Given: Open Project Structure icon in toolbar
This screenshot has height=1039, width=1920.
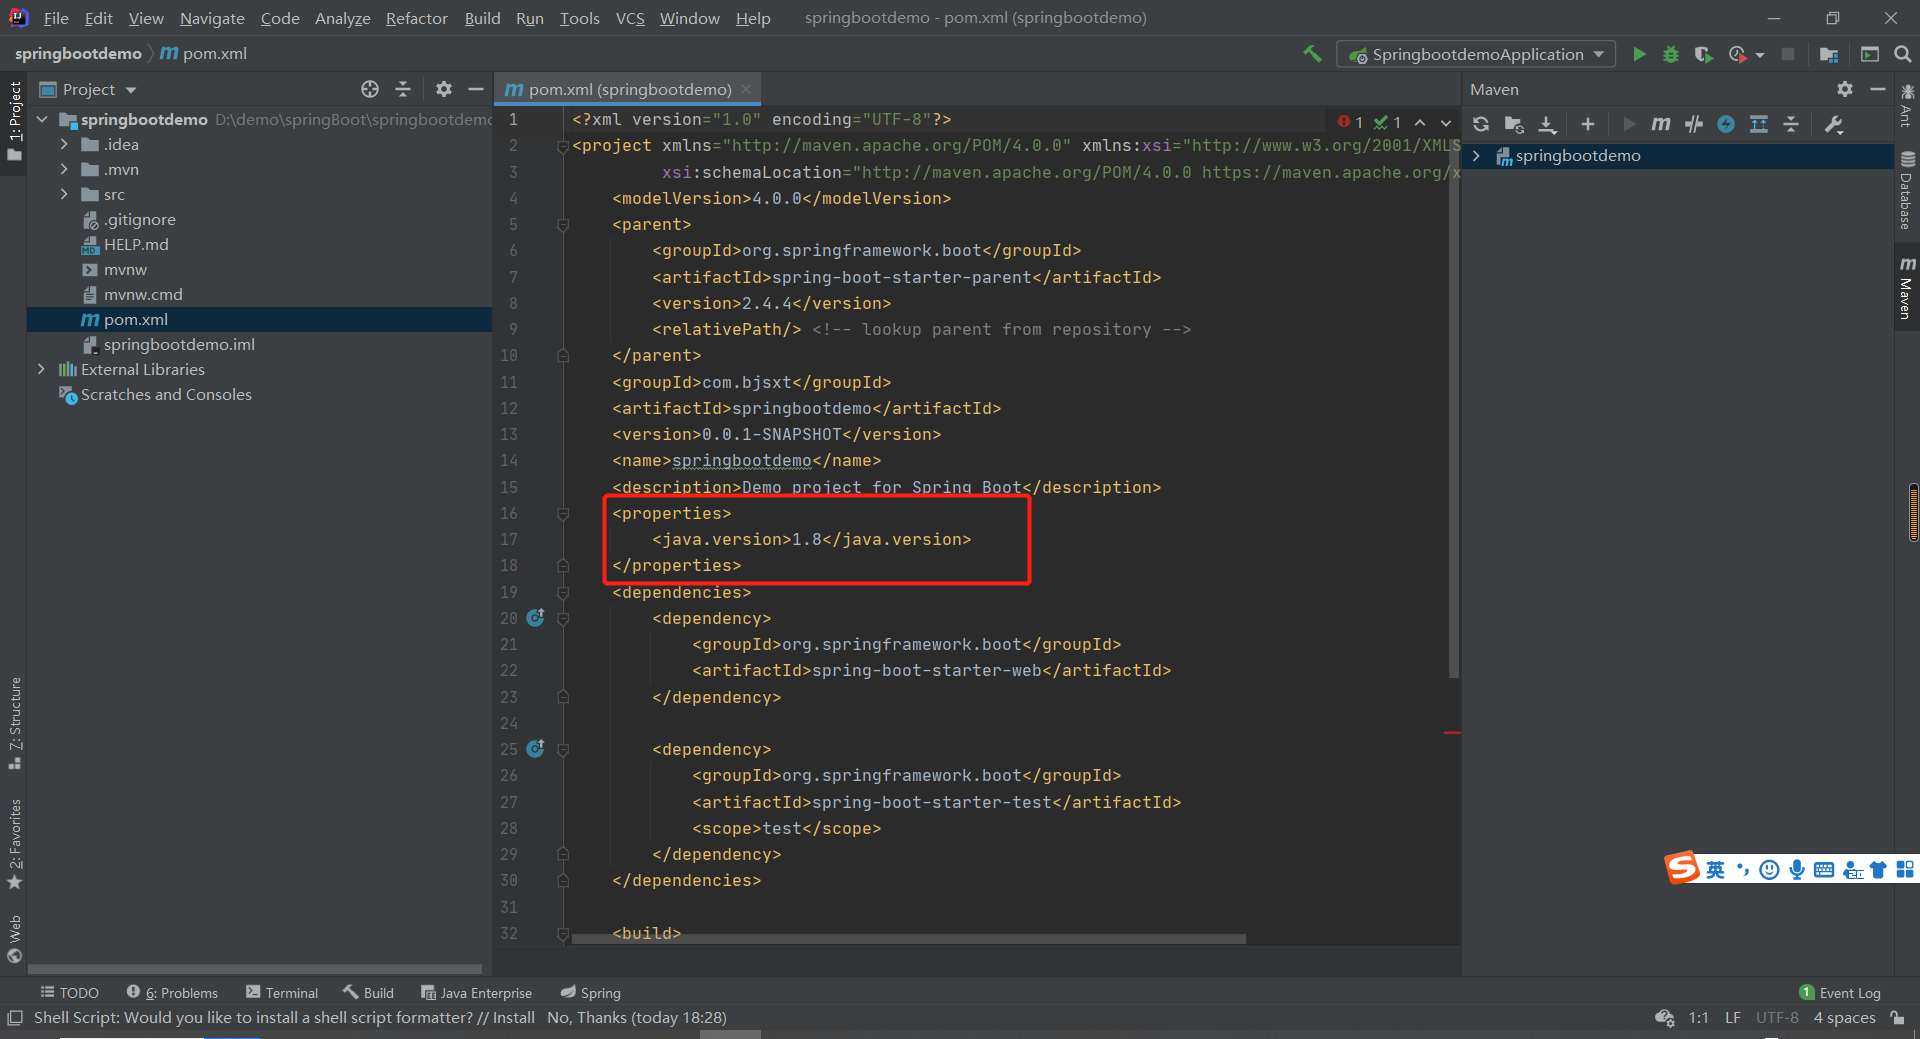Looking at the screenshot, I should coord(1829,54).
